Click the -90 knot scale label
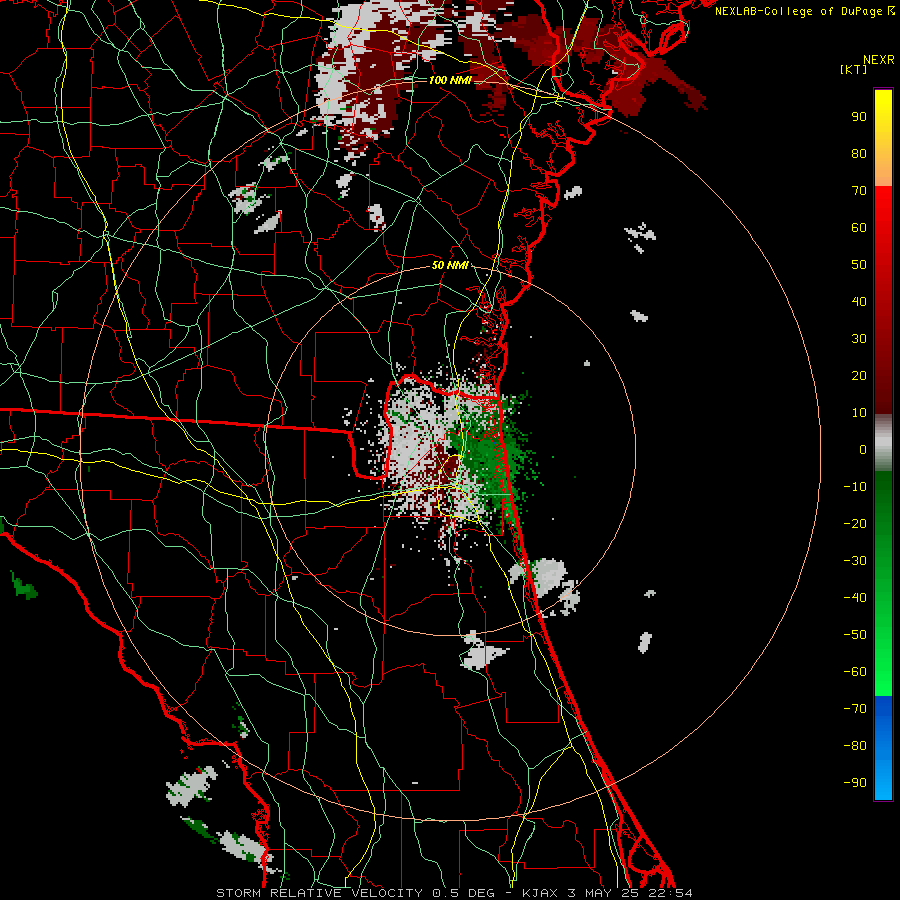This screenshot has width=900, height=900. [x=855, y=783]
